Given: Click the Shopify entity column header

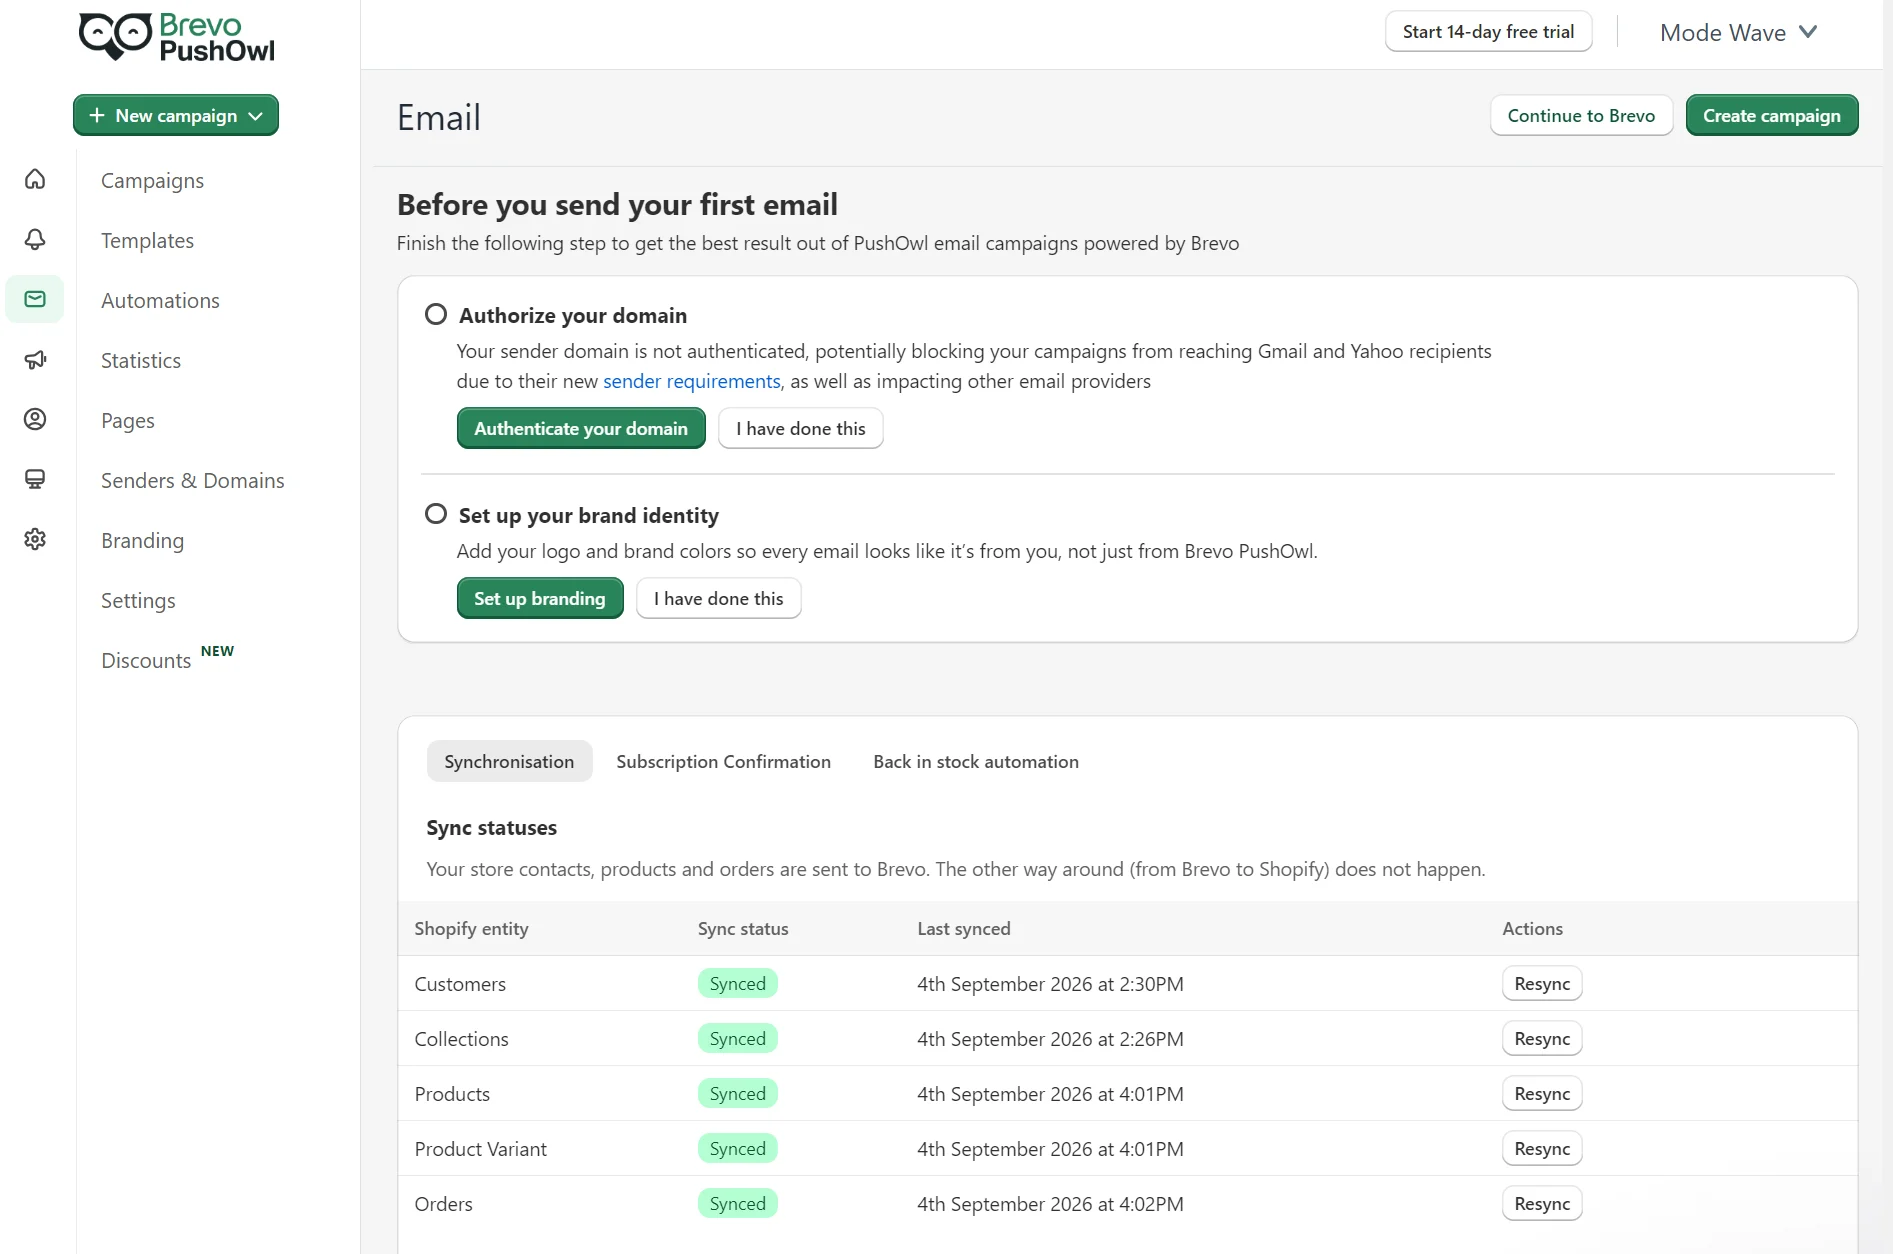Looking at the screenshot, I should [471, 928].
